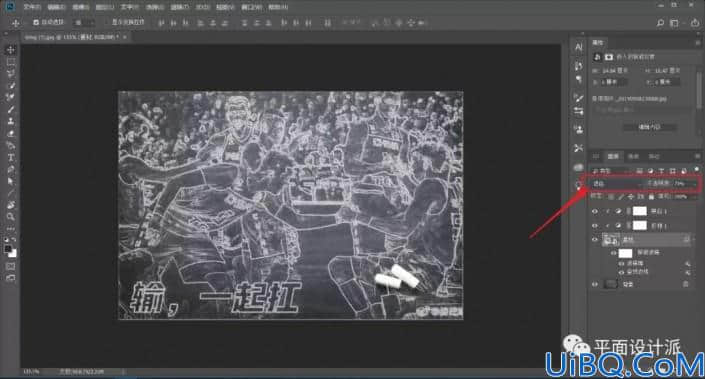Click the share icon at top right

[x=695, y=23]
